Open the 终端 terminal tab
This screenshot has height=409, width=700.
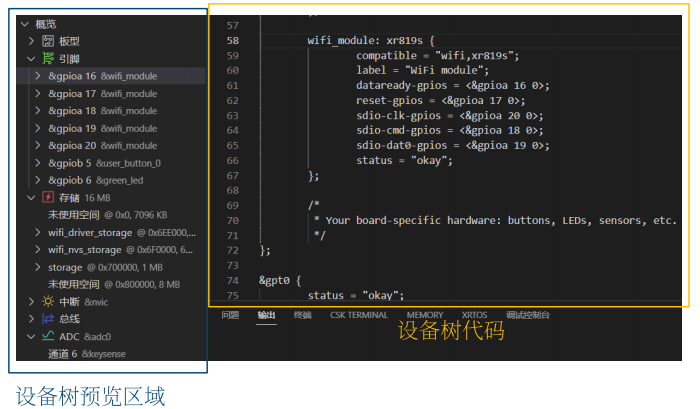302,315
